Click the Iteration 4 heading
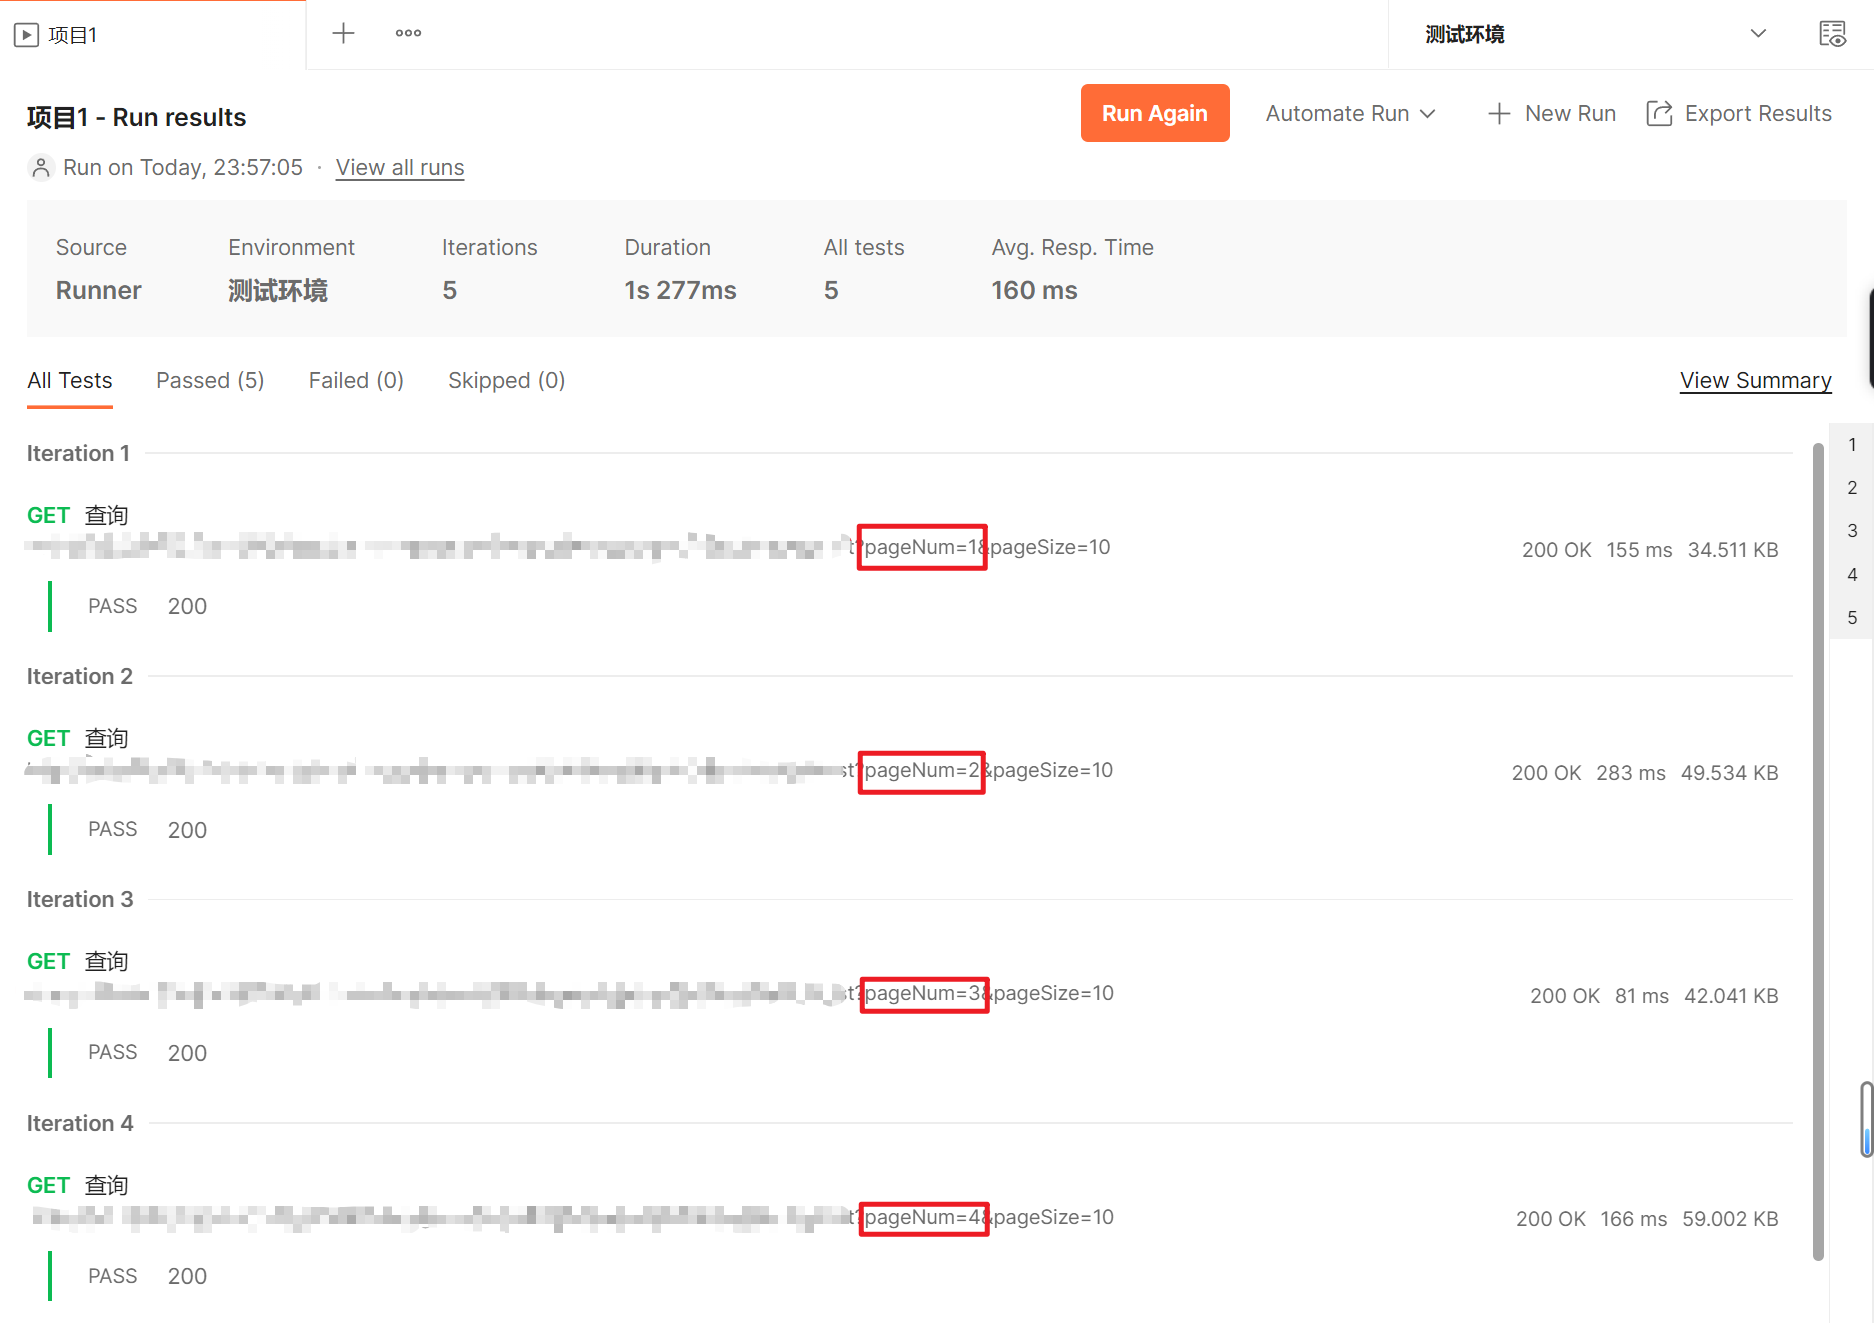Viewport: 1874px width, 1323px height. coord(79,1123)
